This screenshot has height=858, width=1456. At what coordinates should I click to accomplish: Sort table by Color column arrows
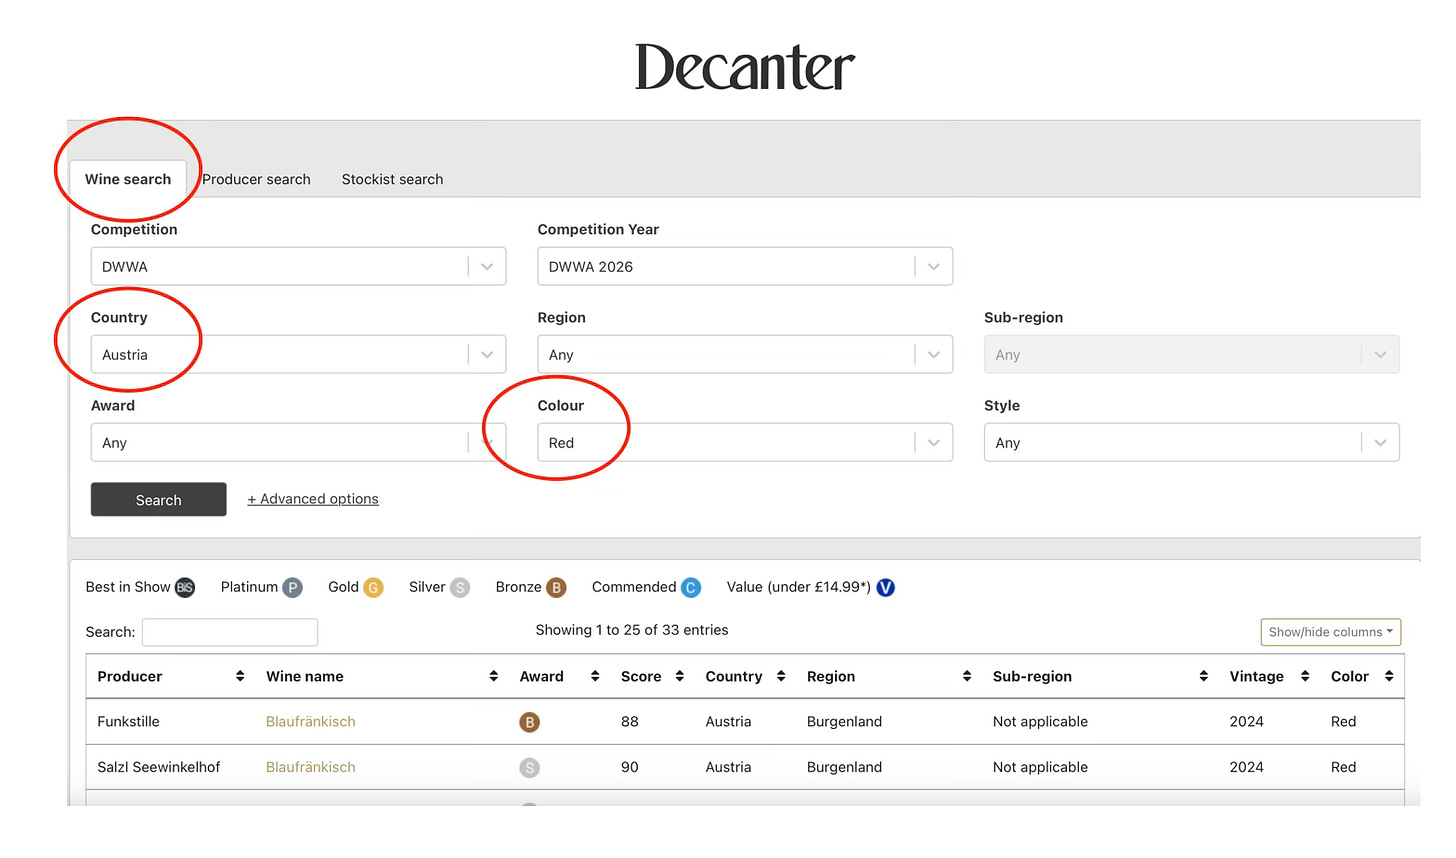(1389, 677)
